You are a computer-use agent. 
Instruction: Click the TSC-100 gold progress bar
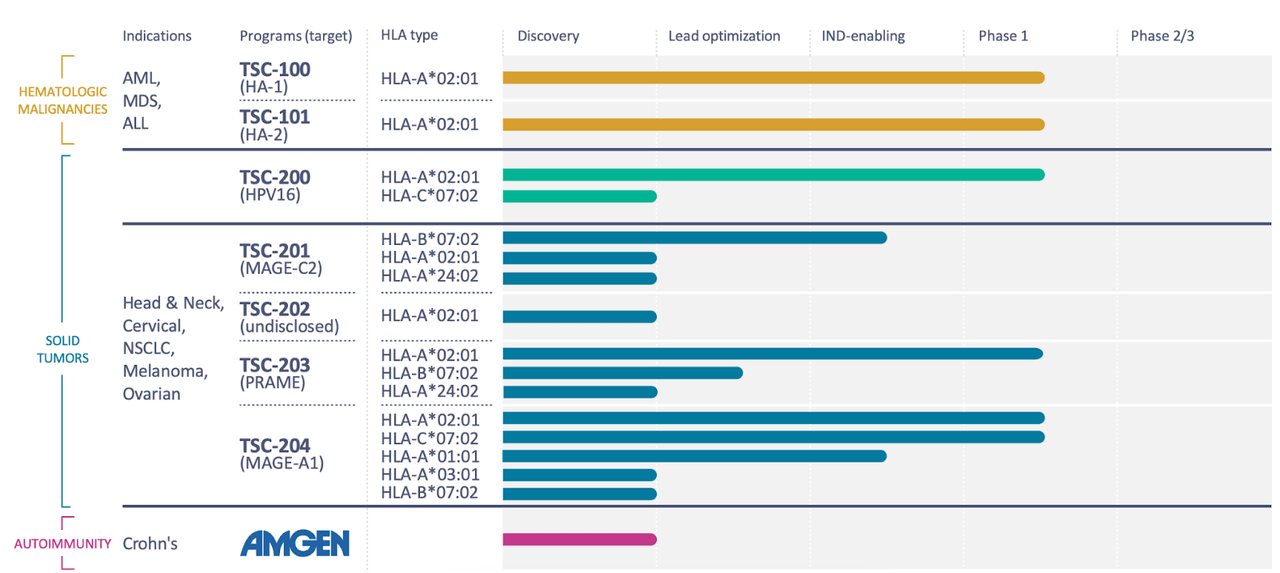773,77
